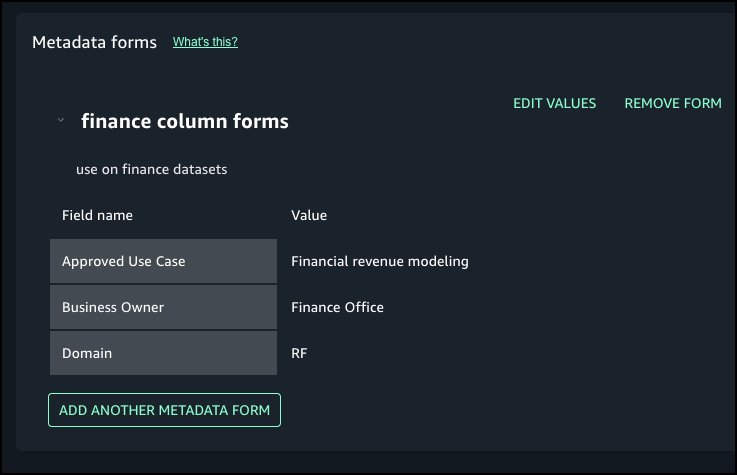The height and width of the screenshot is (475, 737).
Task: Toggle the chevron beside finance column forms
Action: point(61,120)
